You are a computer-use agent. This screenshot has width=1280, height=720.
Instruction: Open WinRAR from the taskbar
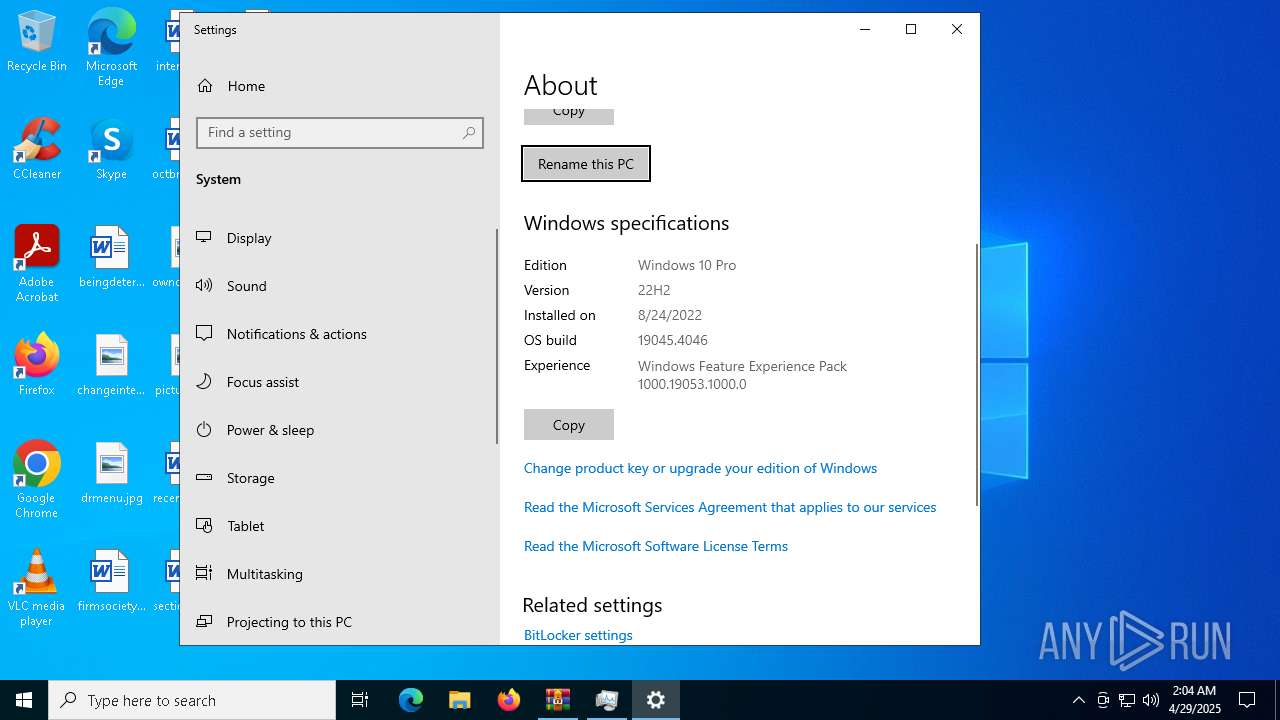tap(557, 700)
